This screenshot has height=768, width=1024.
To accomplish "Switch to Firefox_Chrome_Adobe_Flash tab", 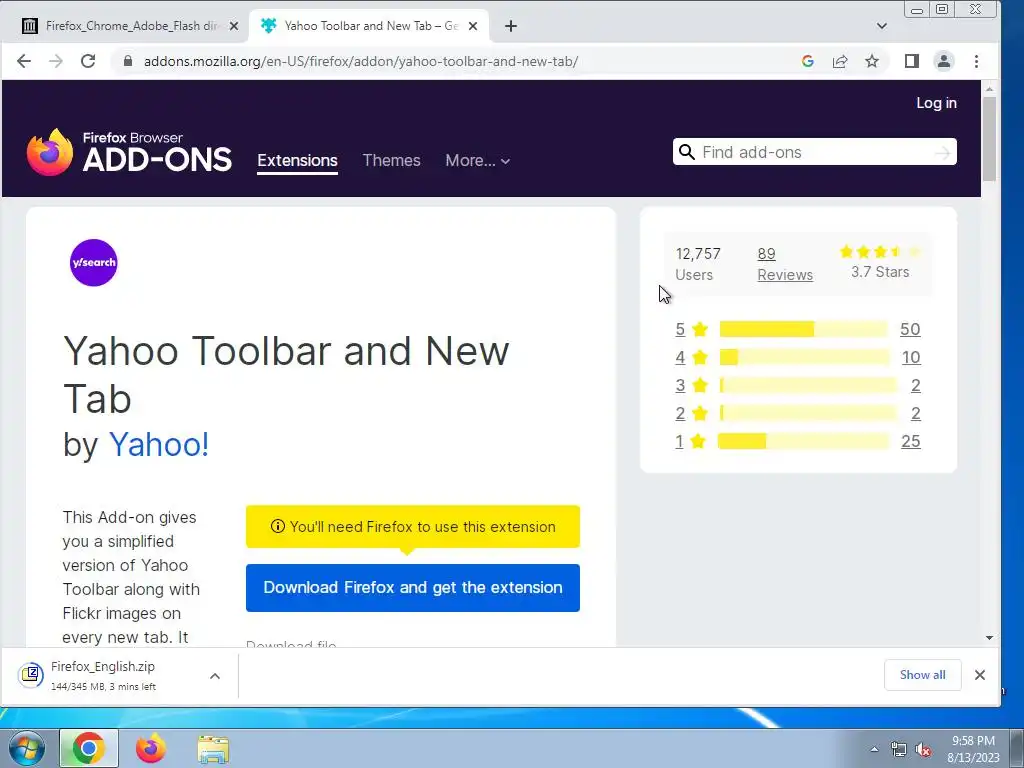I will coord(131,26).
